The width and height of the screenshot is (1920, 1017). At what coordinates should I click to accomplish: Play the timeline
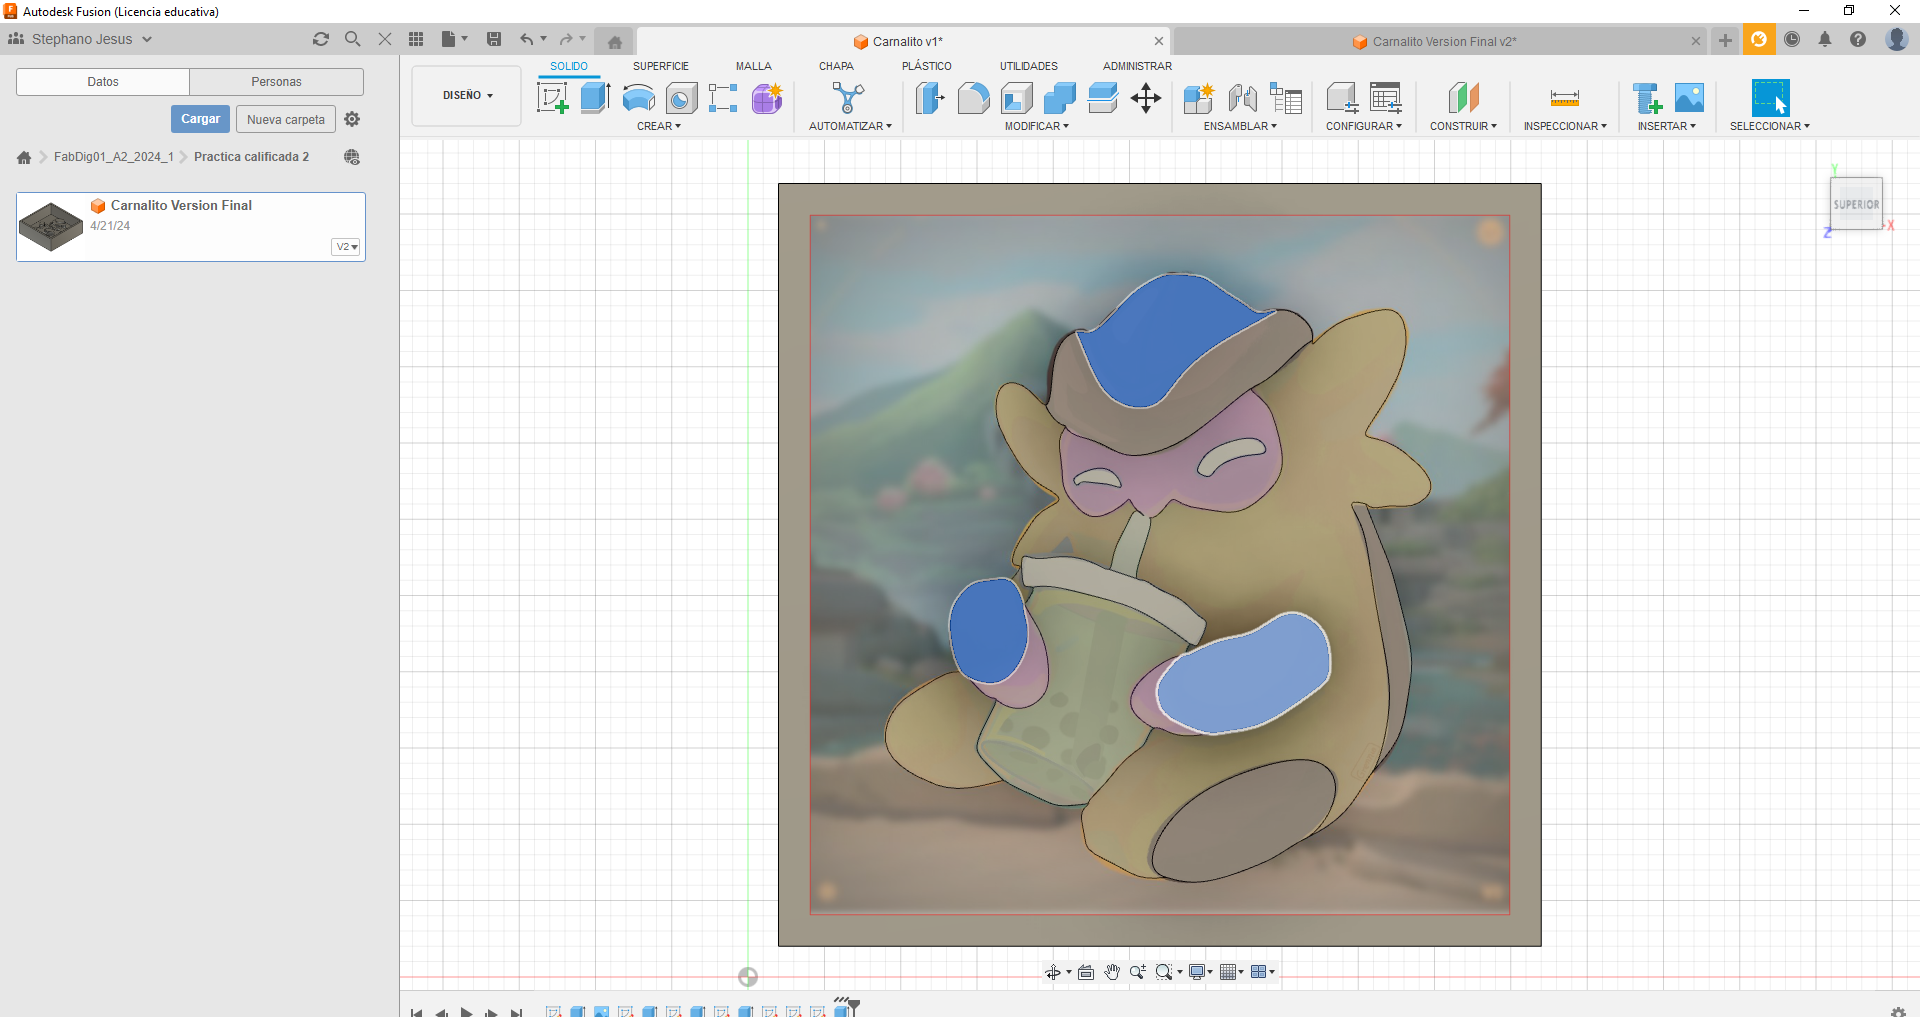(x=466, y=1011)
